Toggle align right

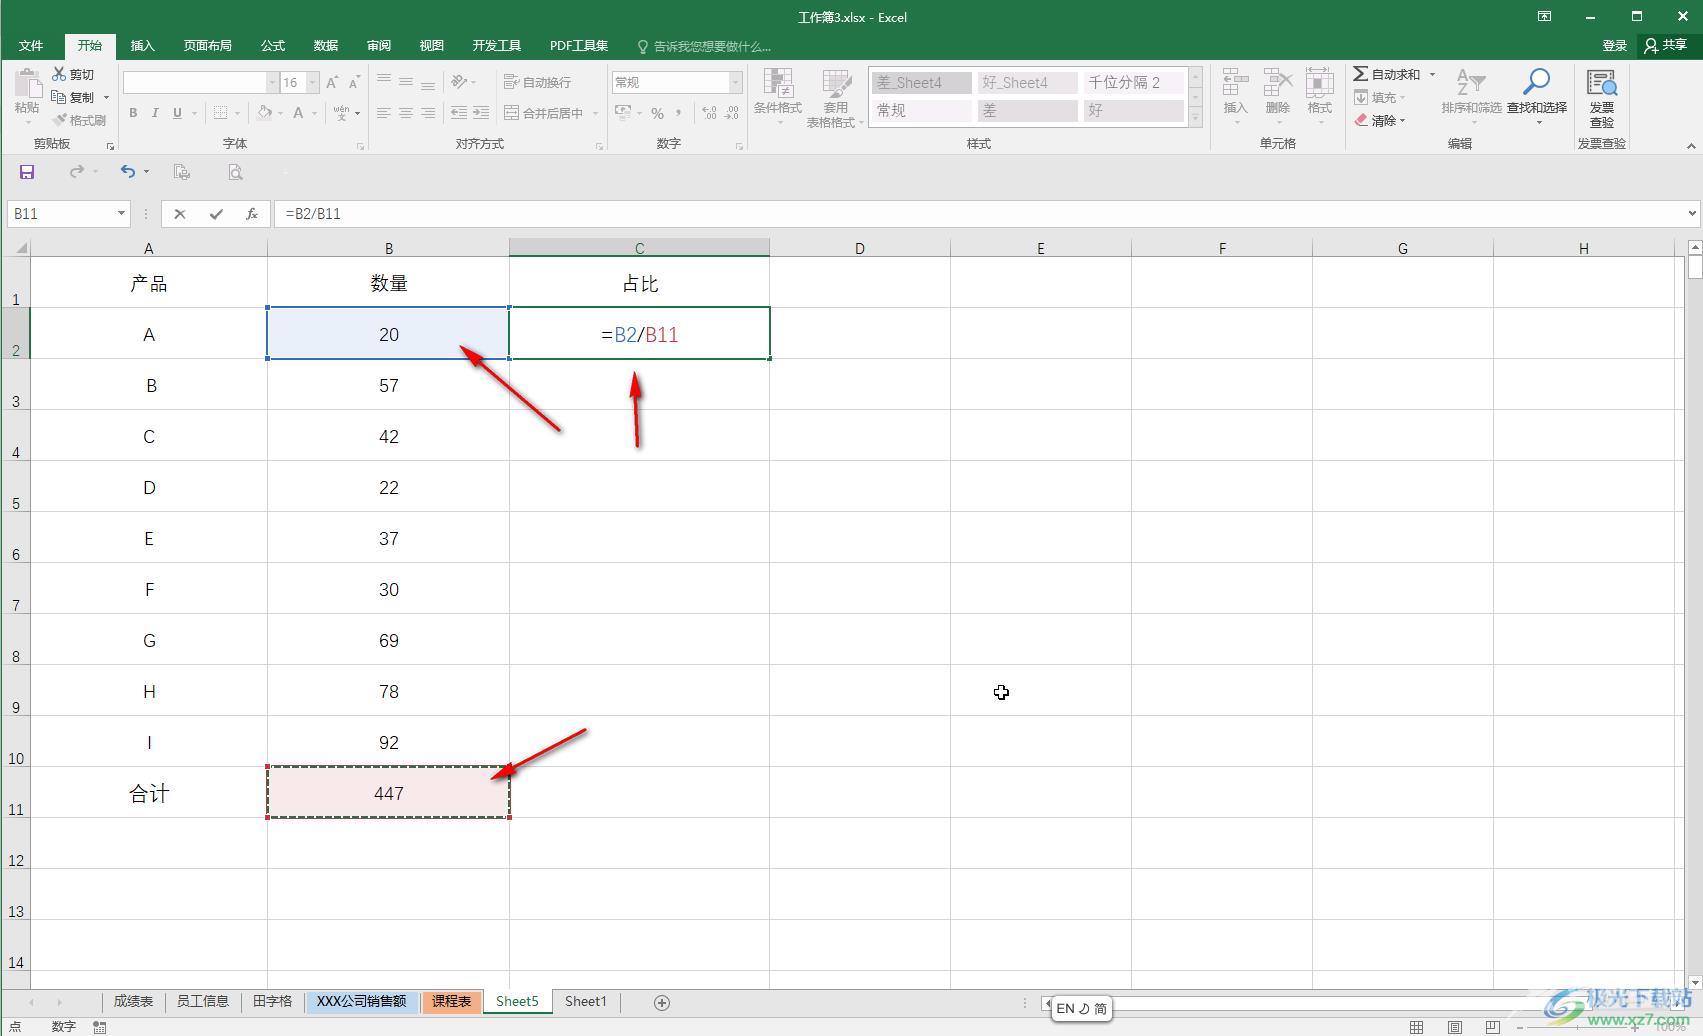(428, 113)
